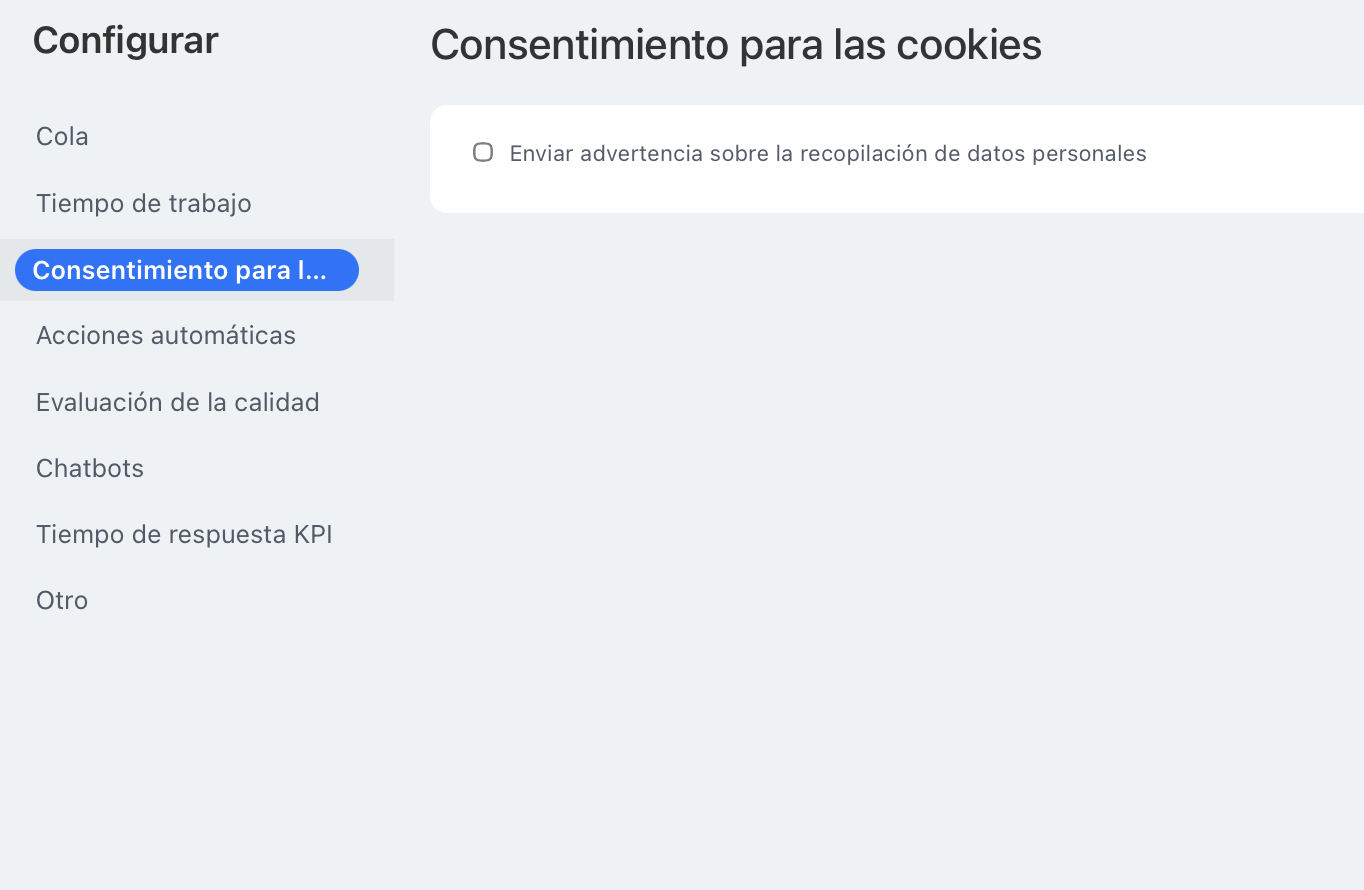This screenshot has width=1364, height=890.
Task: Open the Cola settings section
Action: 62,136
